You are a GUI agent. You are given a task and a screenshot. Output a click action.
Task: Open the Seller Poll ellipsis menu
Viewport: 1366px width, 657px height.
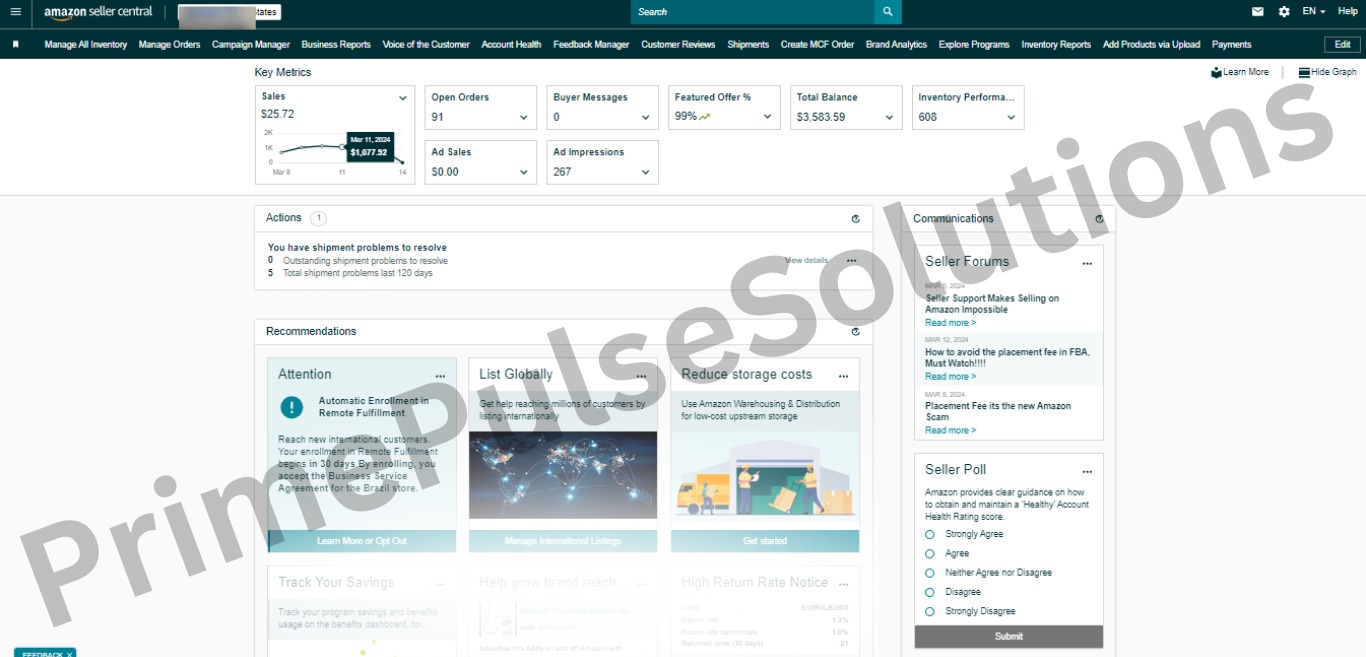[1087, 472]
